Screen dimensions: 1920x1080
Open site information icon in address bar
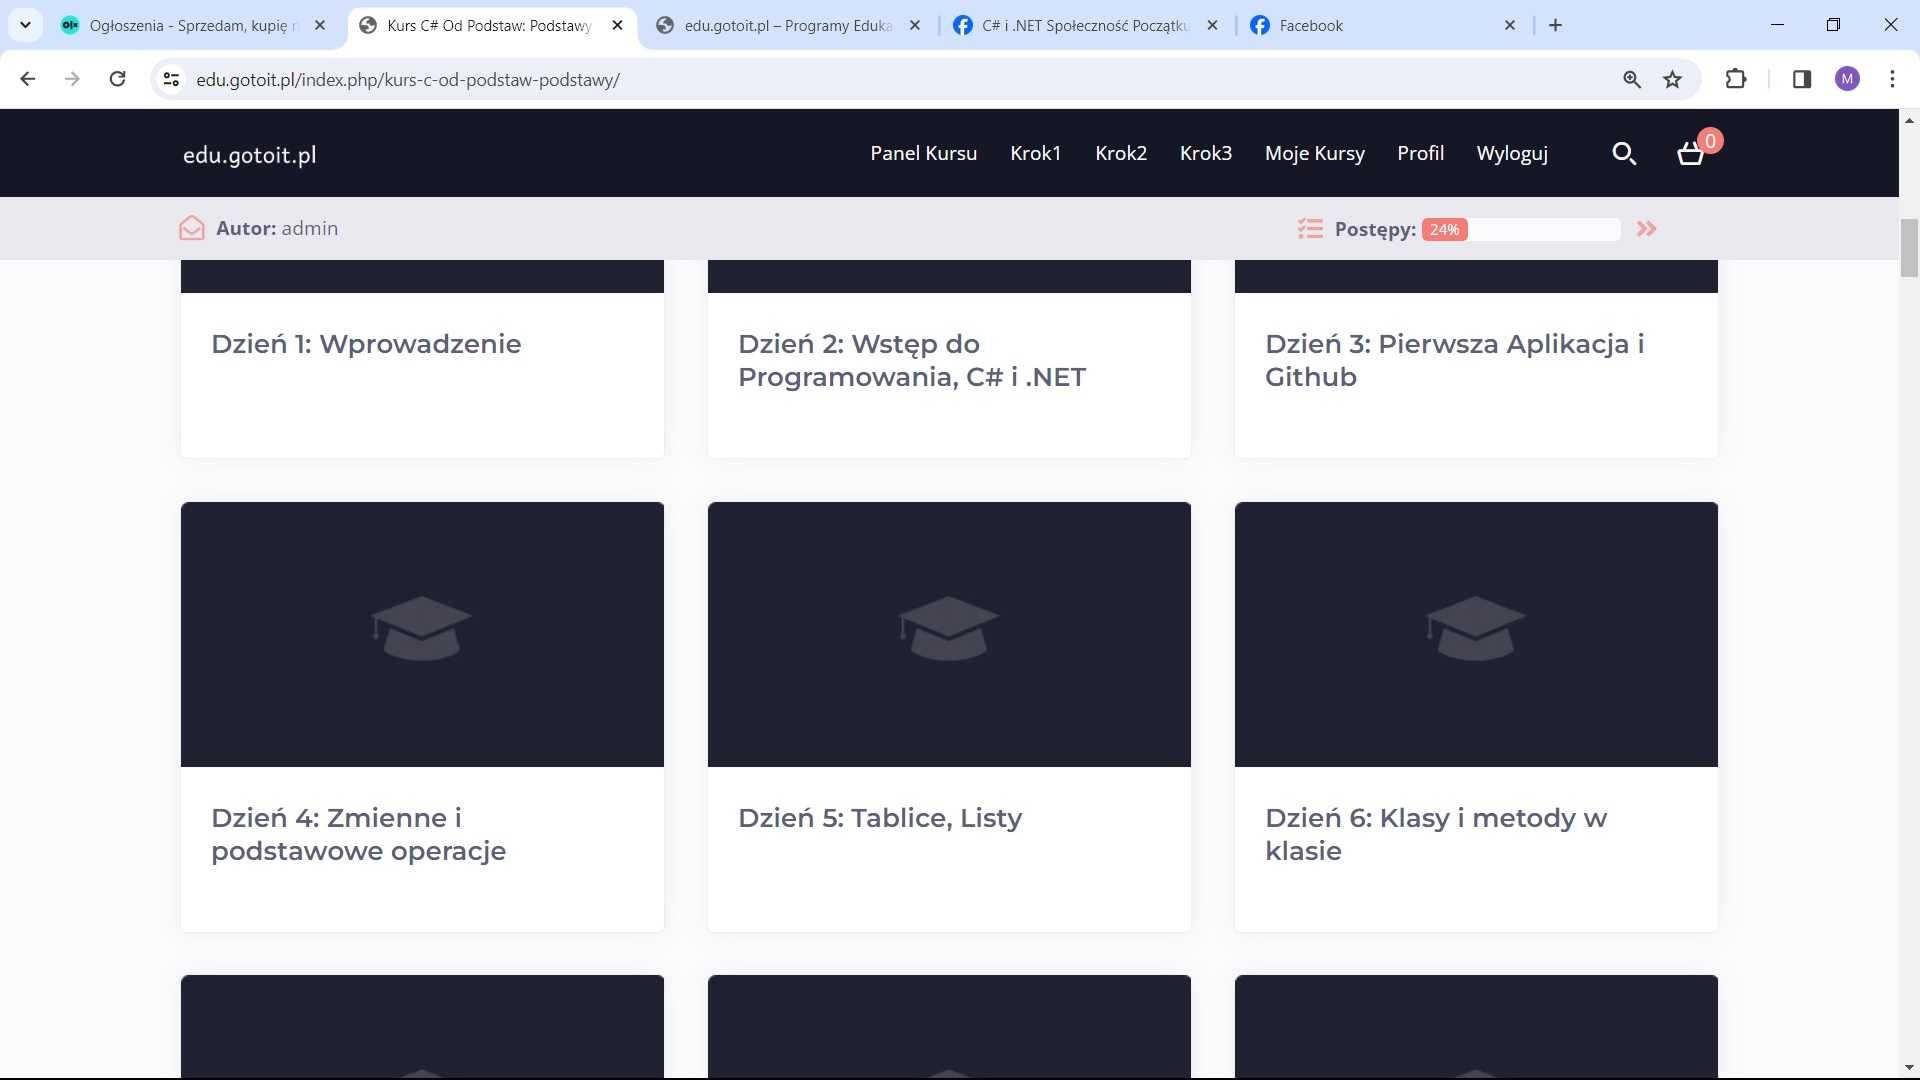point(171,79)
